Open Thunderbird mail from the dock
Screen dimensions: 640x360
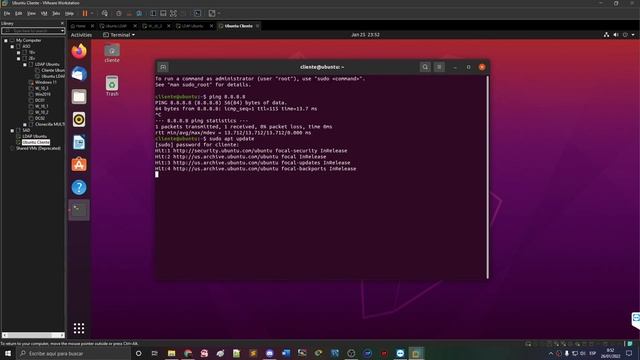pos(79,74)
